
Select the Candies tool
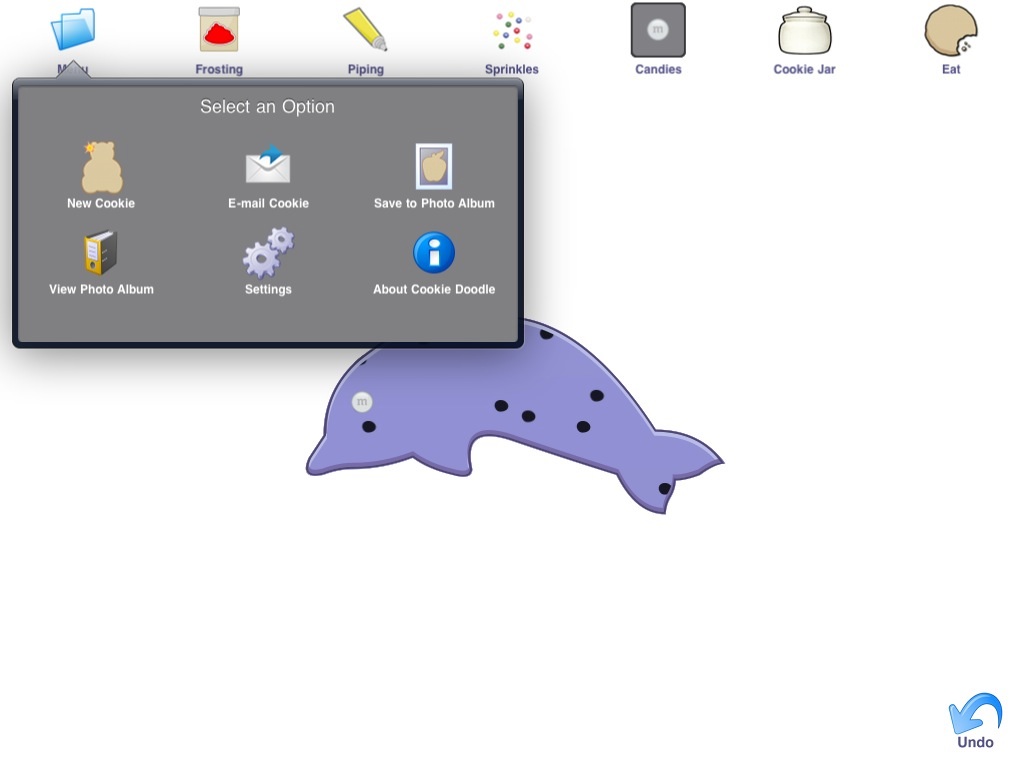click(x=658, y=30)
